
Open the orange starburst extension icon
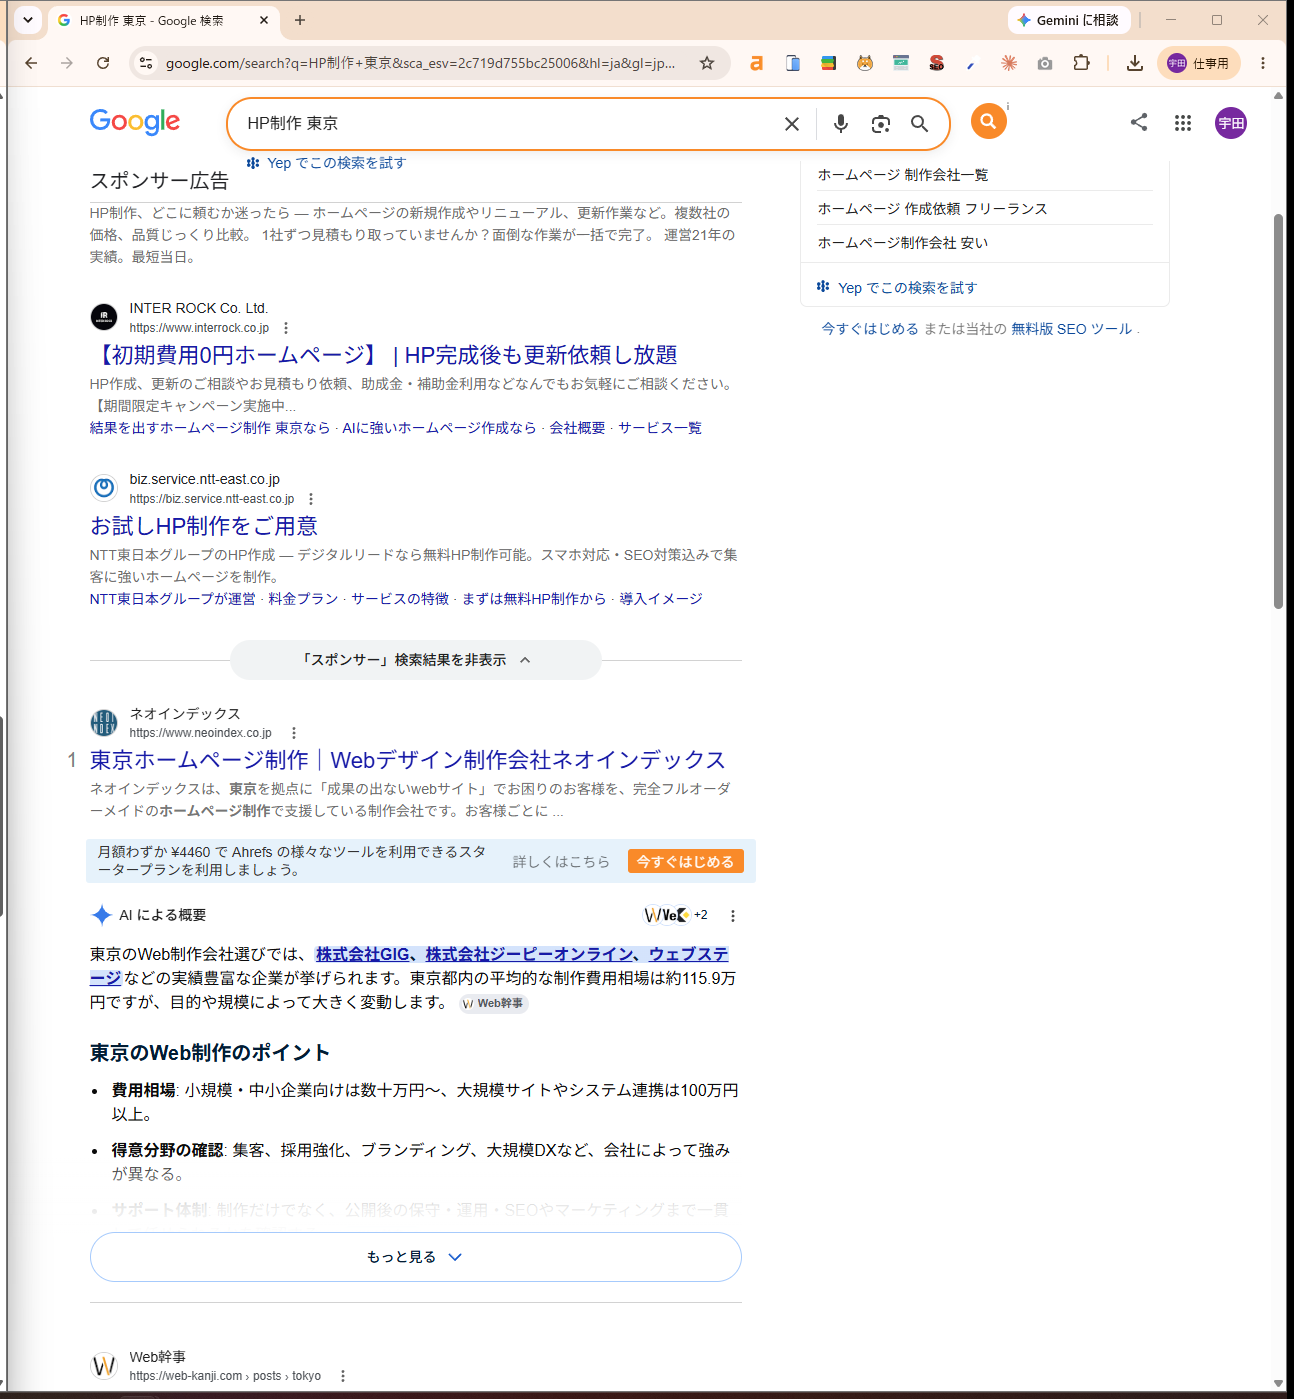pyautogui.click(x=1009, y=63)
